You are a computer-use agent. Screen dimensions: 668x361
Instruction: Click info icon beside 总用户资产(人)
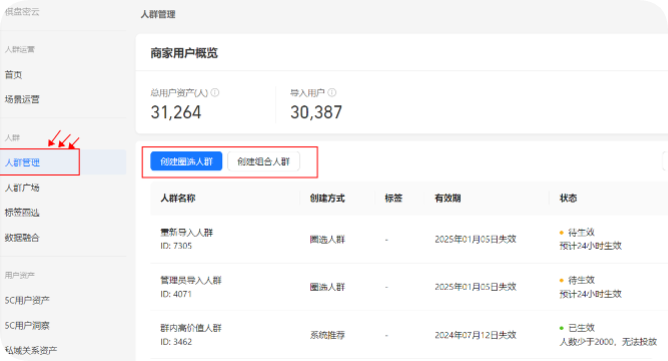pyautogui.click(x=215, y=92)
